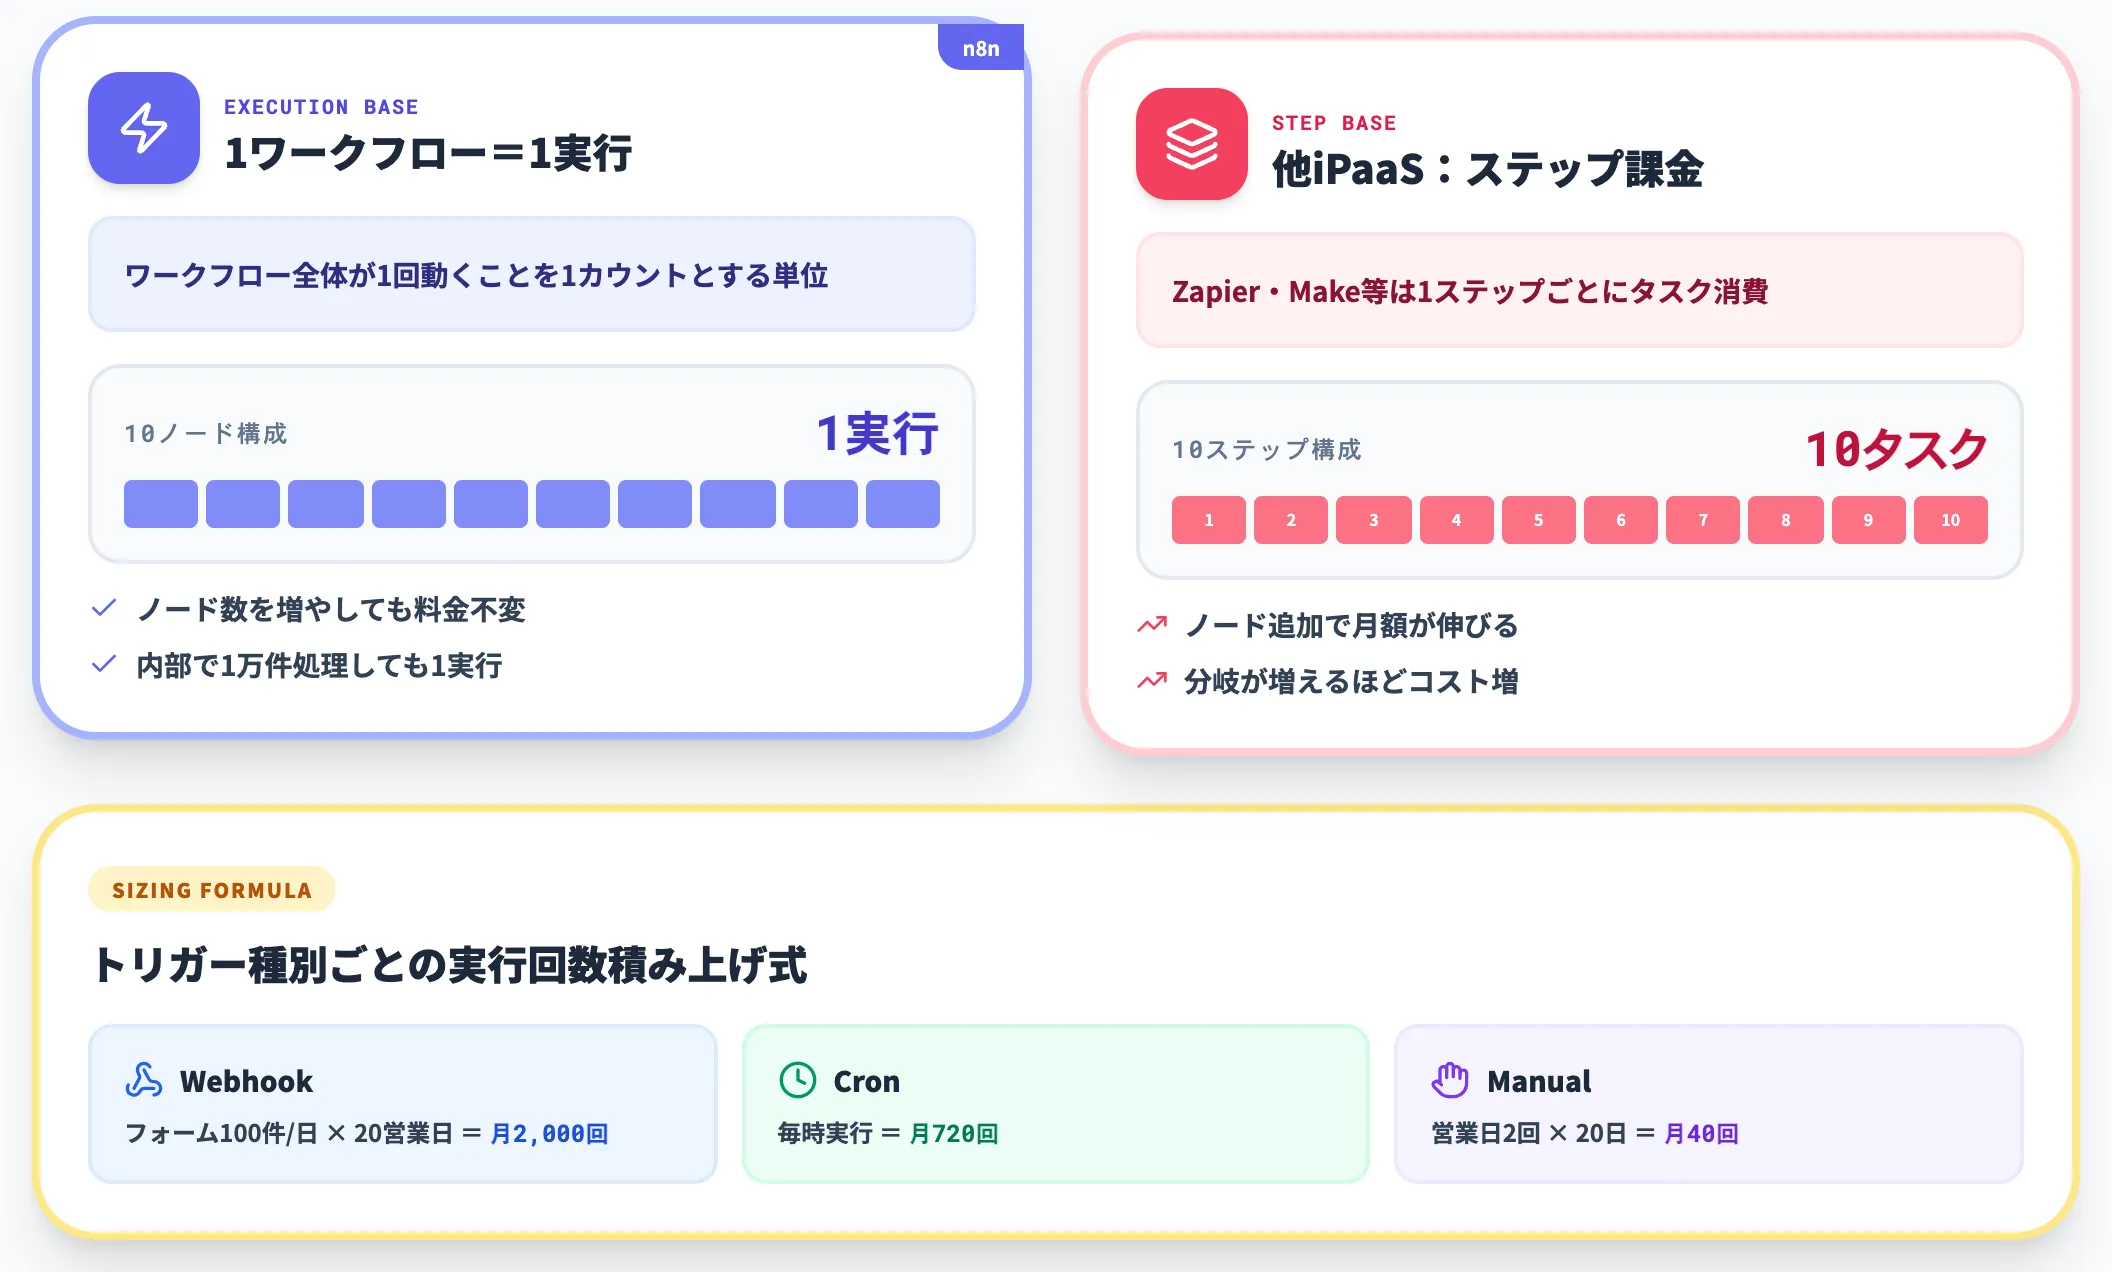Screen dimensions: 2112x1272
Task: Click the trend arrow beside 分岐が増えるほどコスト増
Action: pyautogui.click(x=1152, y=681)
